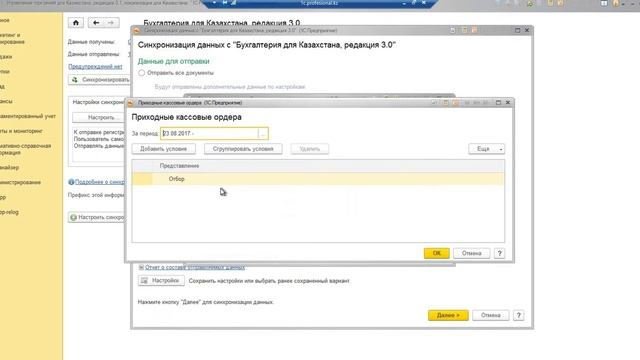Click the 'Удалить' button
This screenshot has width=640, height=360.
(x=309, y=149)
